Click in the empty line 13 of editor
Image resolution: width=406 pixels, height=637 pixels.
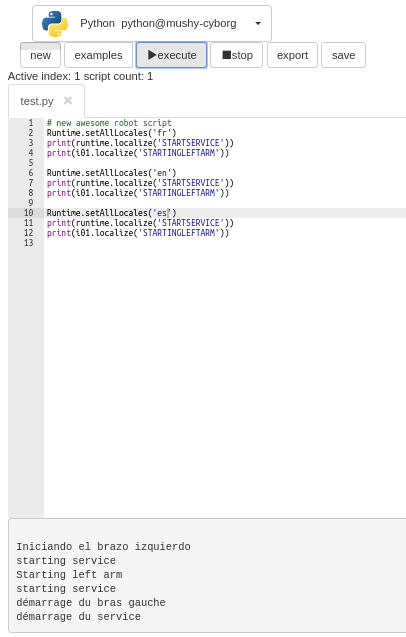tap(224, 243)
